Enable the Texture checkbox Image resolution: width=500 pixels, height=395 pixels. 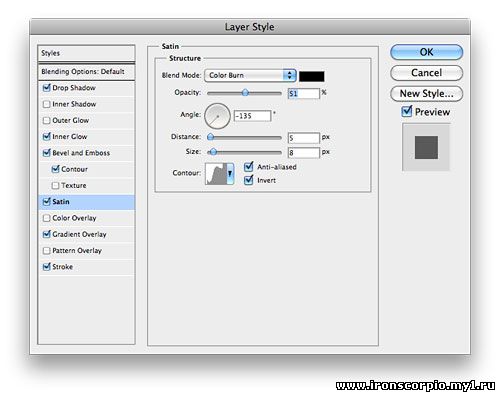point(56,186)
